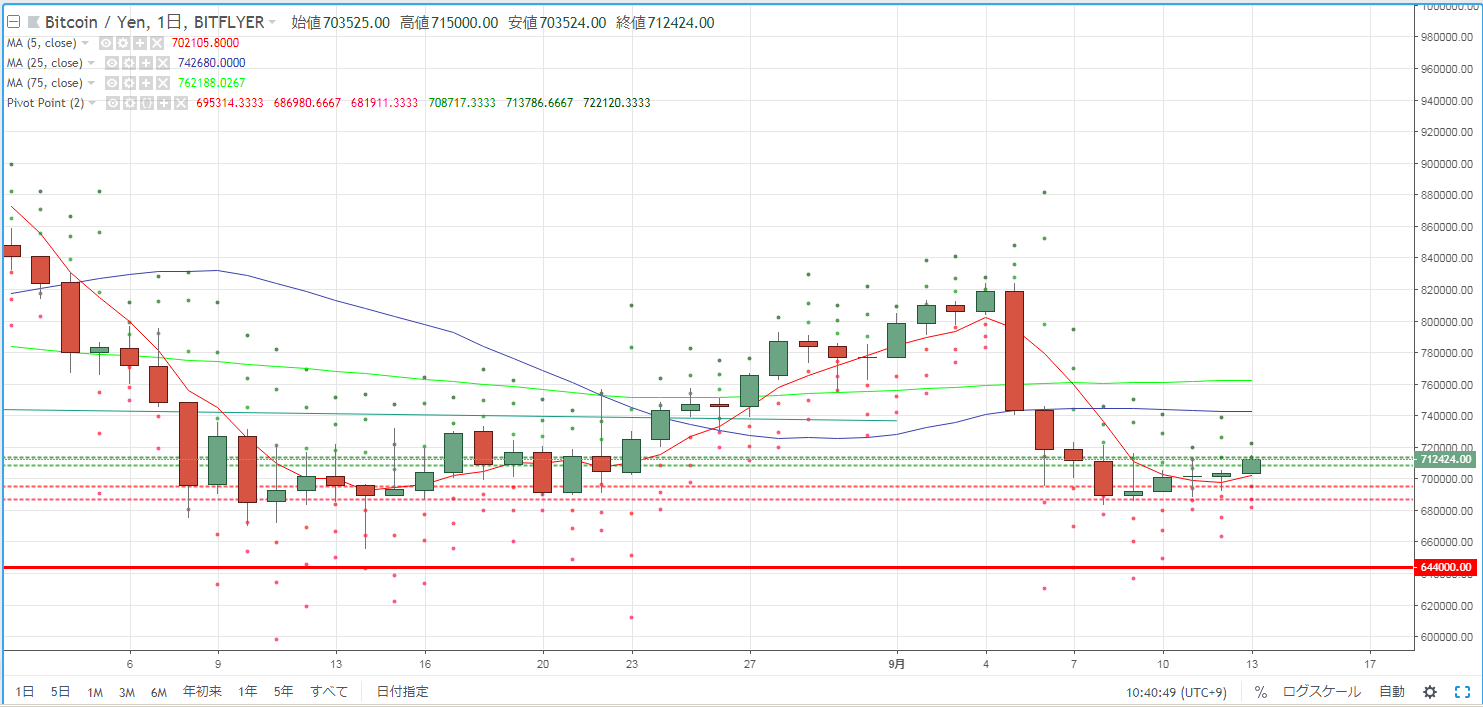This screenshot has width=1483, height=707.
Task: Toggle Pivot Point visibility eye icon
Action: [x=113, y=103]
